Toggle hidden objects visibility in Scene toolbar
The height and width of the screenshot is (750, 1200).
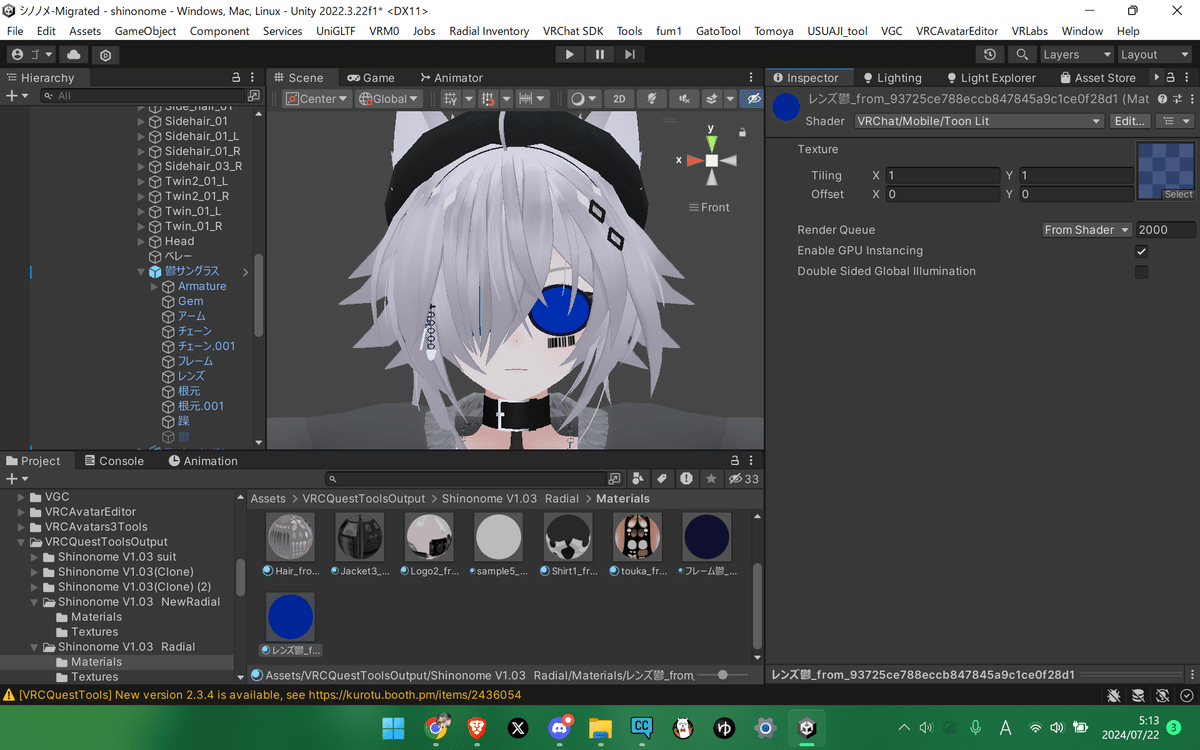(x=752, y=98)
